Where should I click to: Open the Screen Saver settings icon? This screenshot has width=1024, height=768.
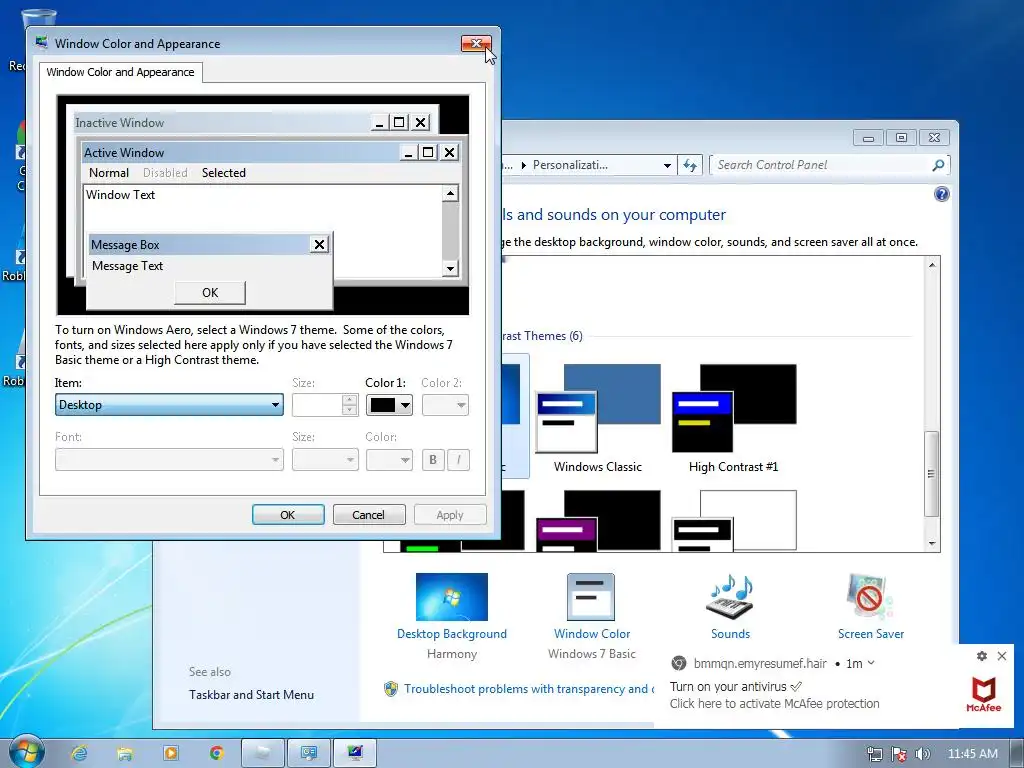pyautogui.click(x=871, y=597)
